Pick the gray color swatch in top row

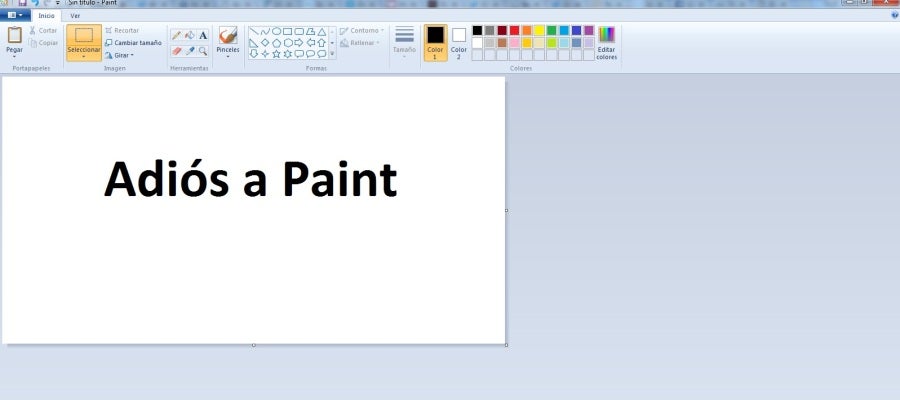490,30
